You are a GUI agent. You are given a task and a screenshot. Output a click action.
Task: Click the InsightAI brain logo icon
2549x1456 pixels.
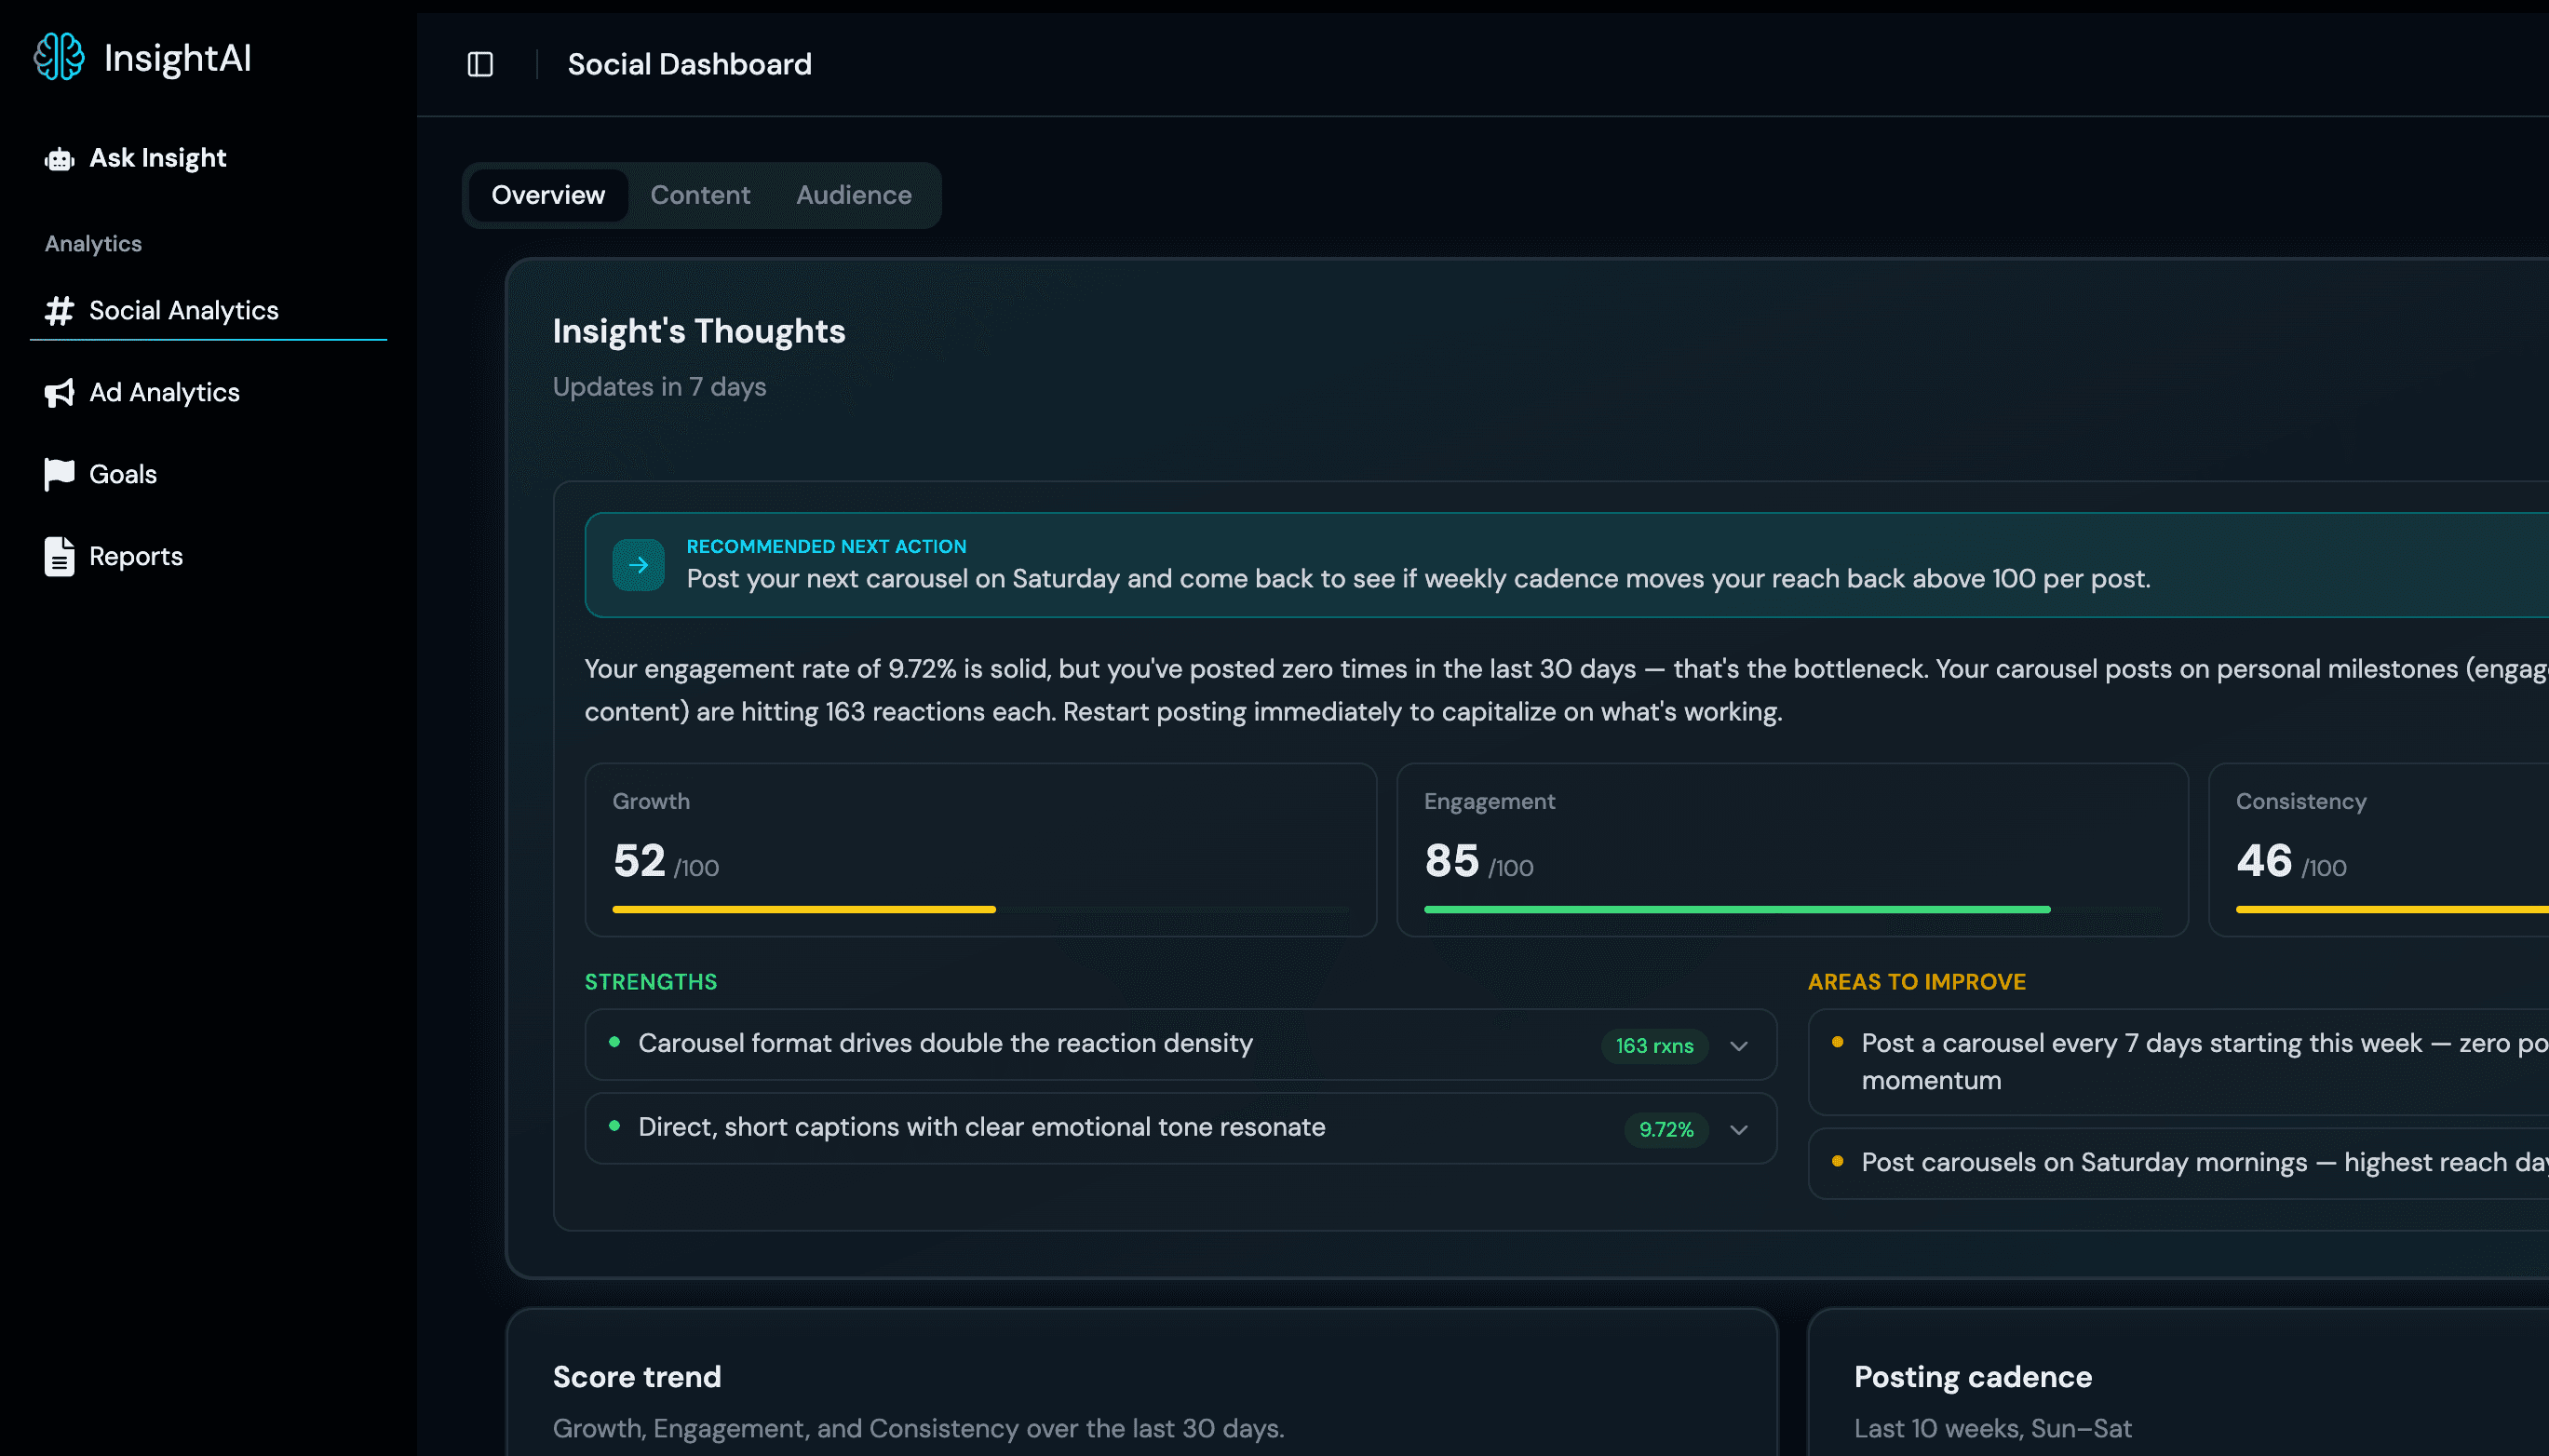[x=59, y=57]
